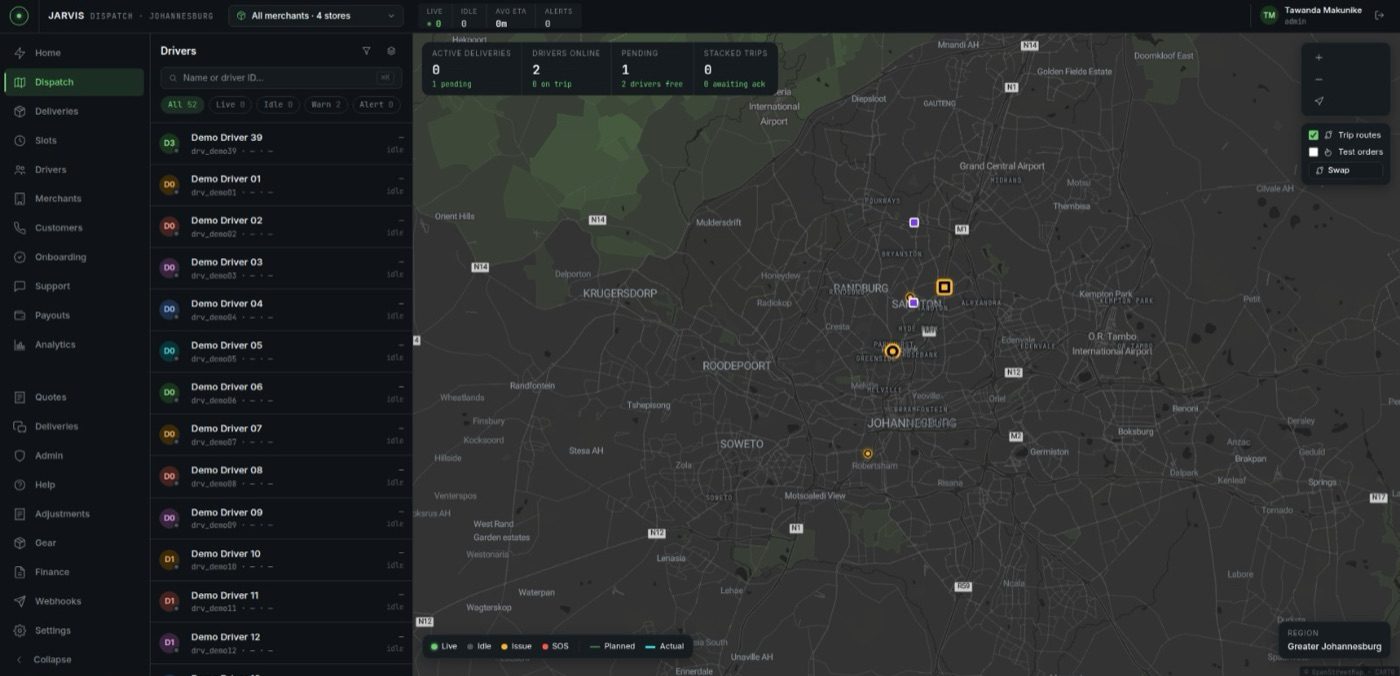Select the Demo Driver 39 row
1400x676 pixels.
click(x=281, y=144)
